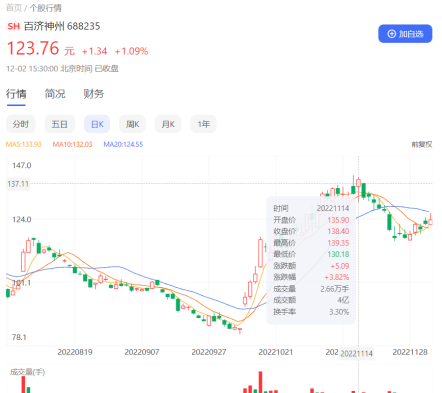Click the 20220927 date axis label
Image resolution: width=442 pixels, height=393 pixels.
coord(209,352)
